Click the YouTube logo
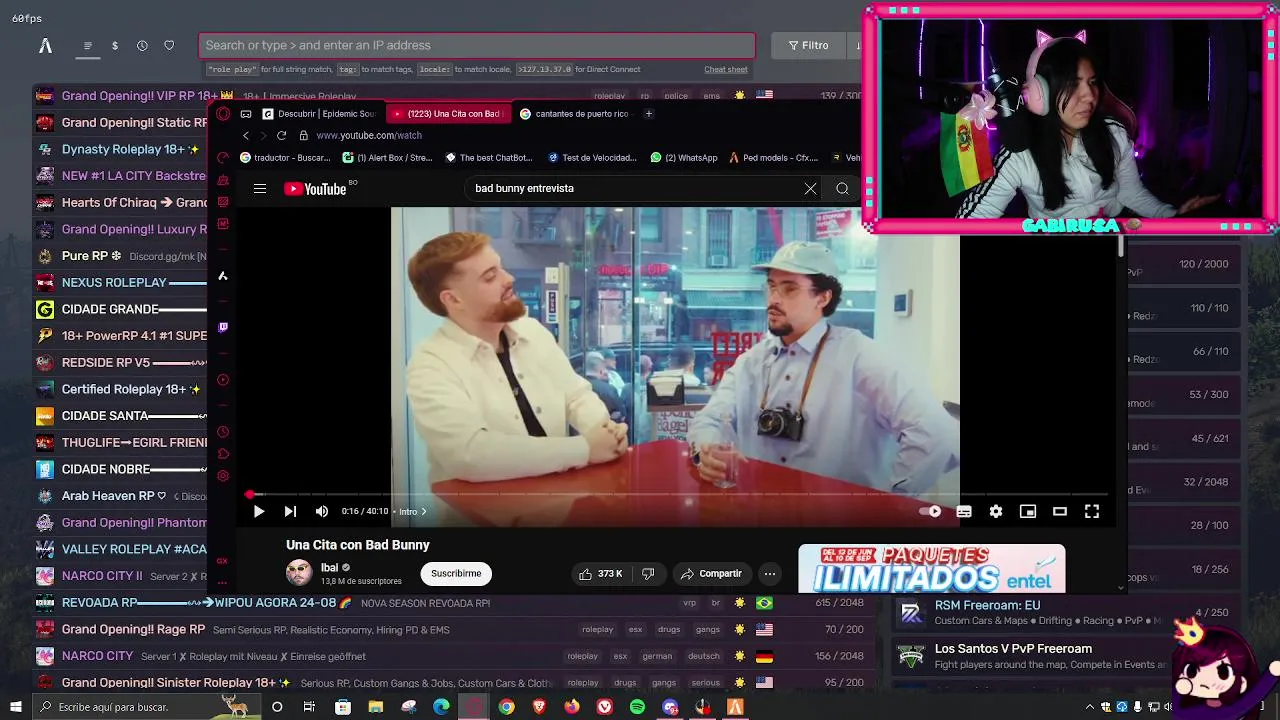The image size is (1280, 720). (314, 189)
